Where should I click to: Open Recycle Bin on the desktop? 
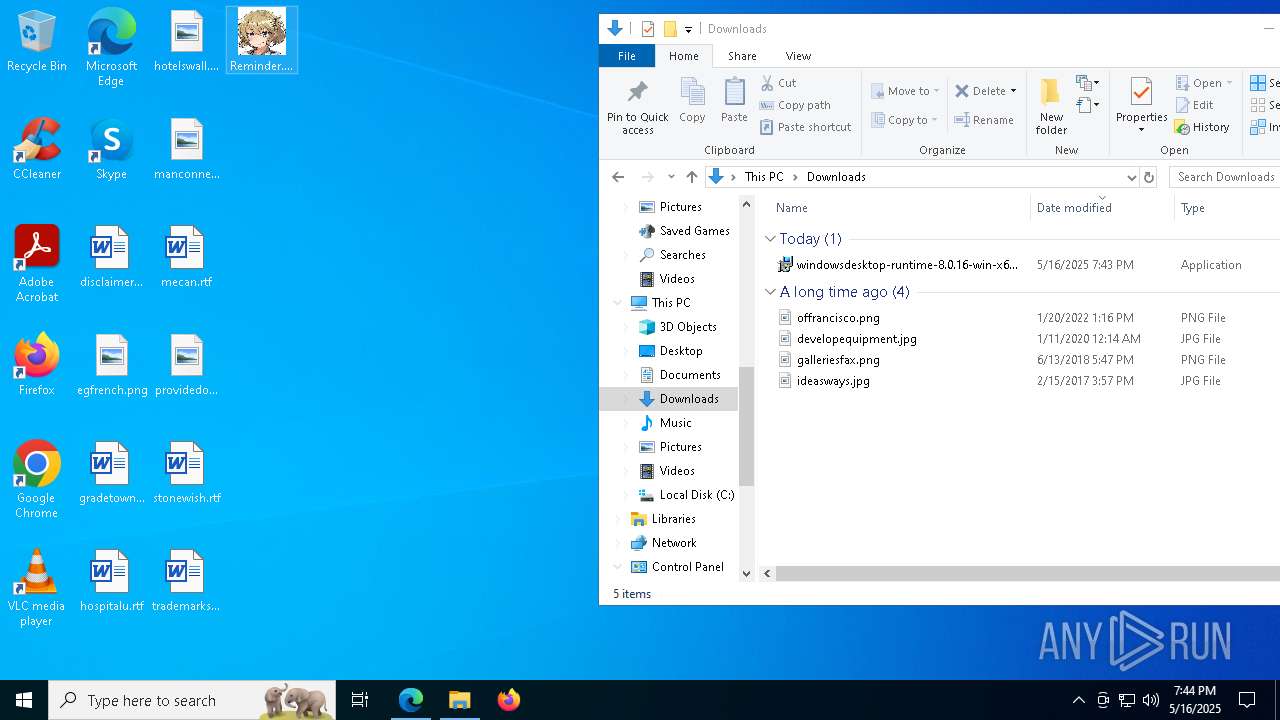pos(37,42)
